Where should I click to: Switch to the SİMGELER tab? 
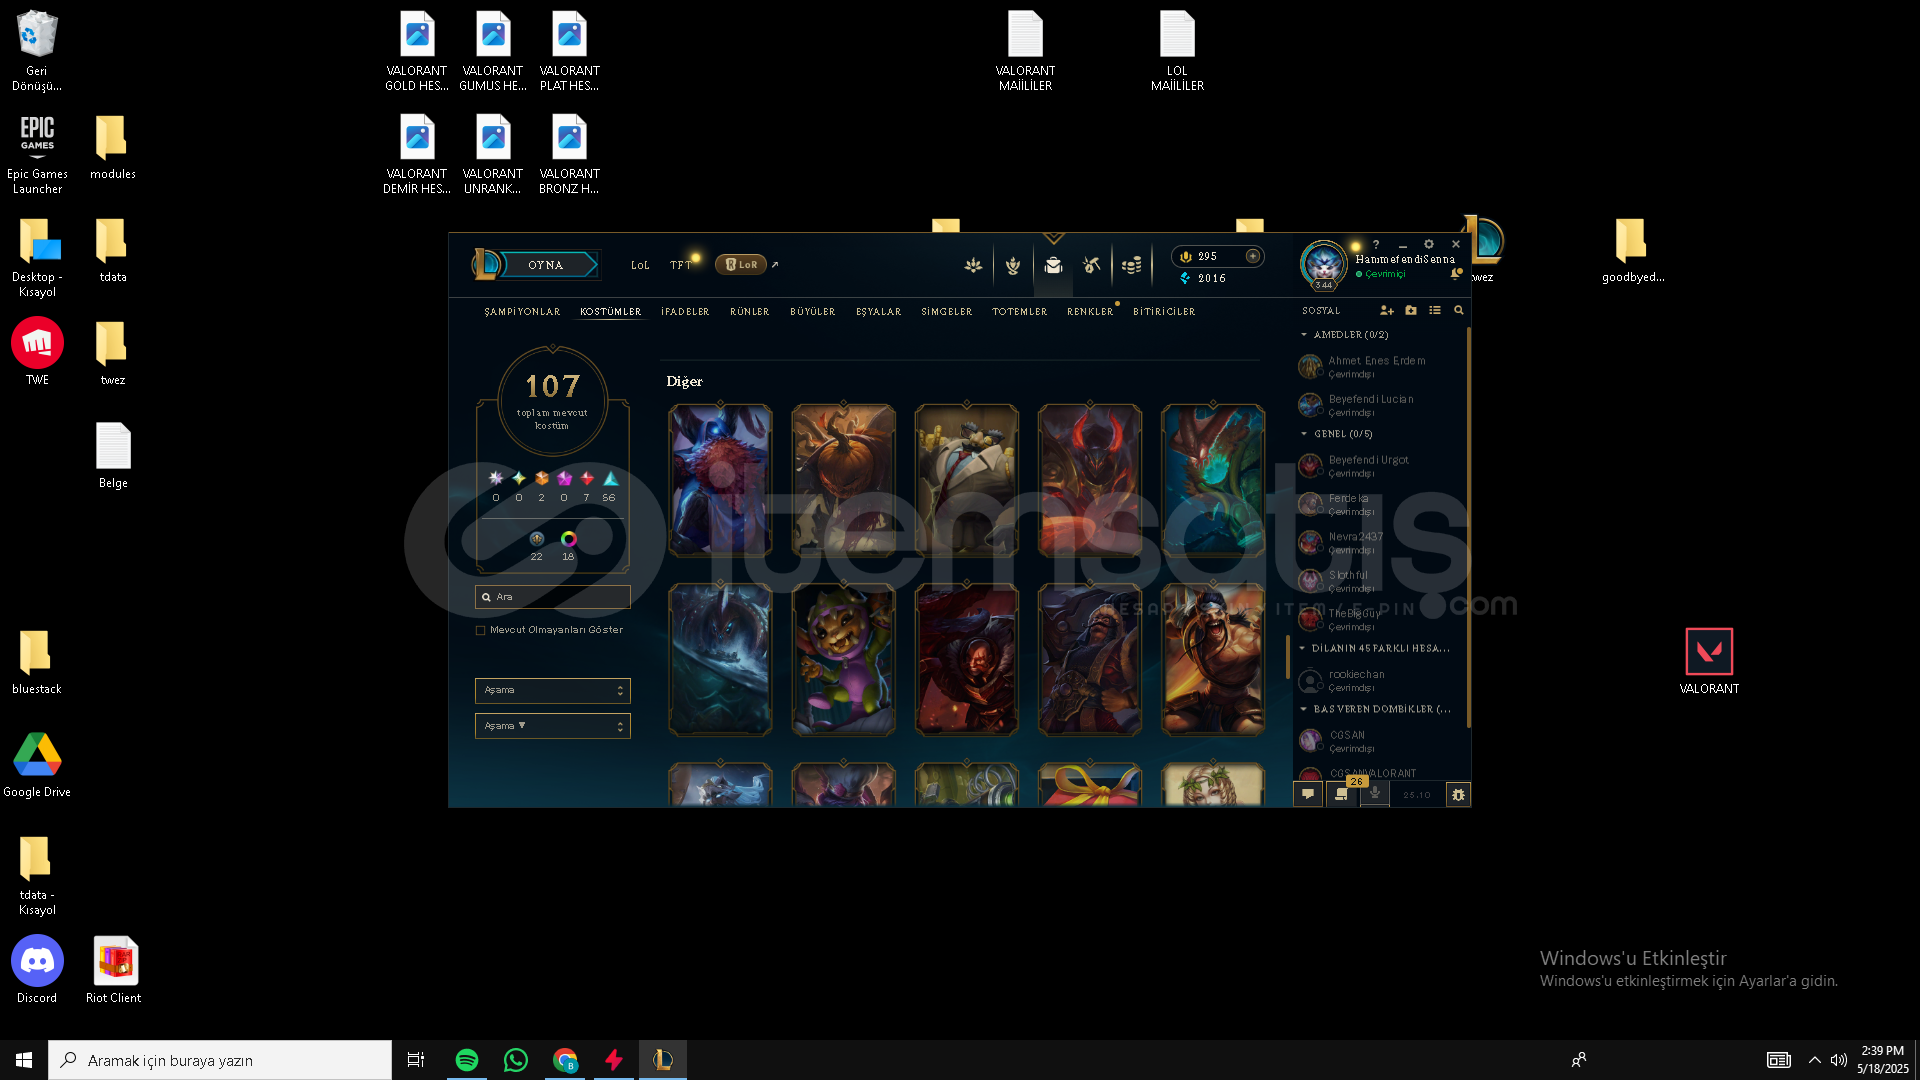tap(947, 312)
